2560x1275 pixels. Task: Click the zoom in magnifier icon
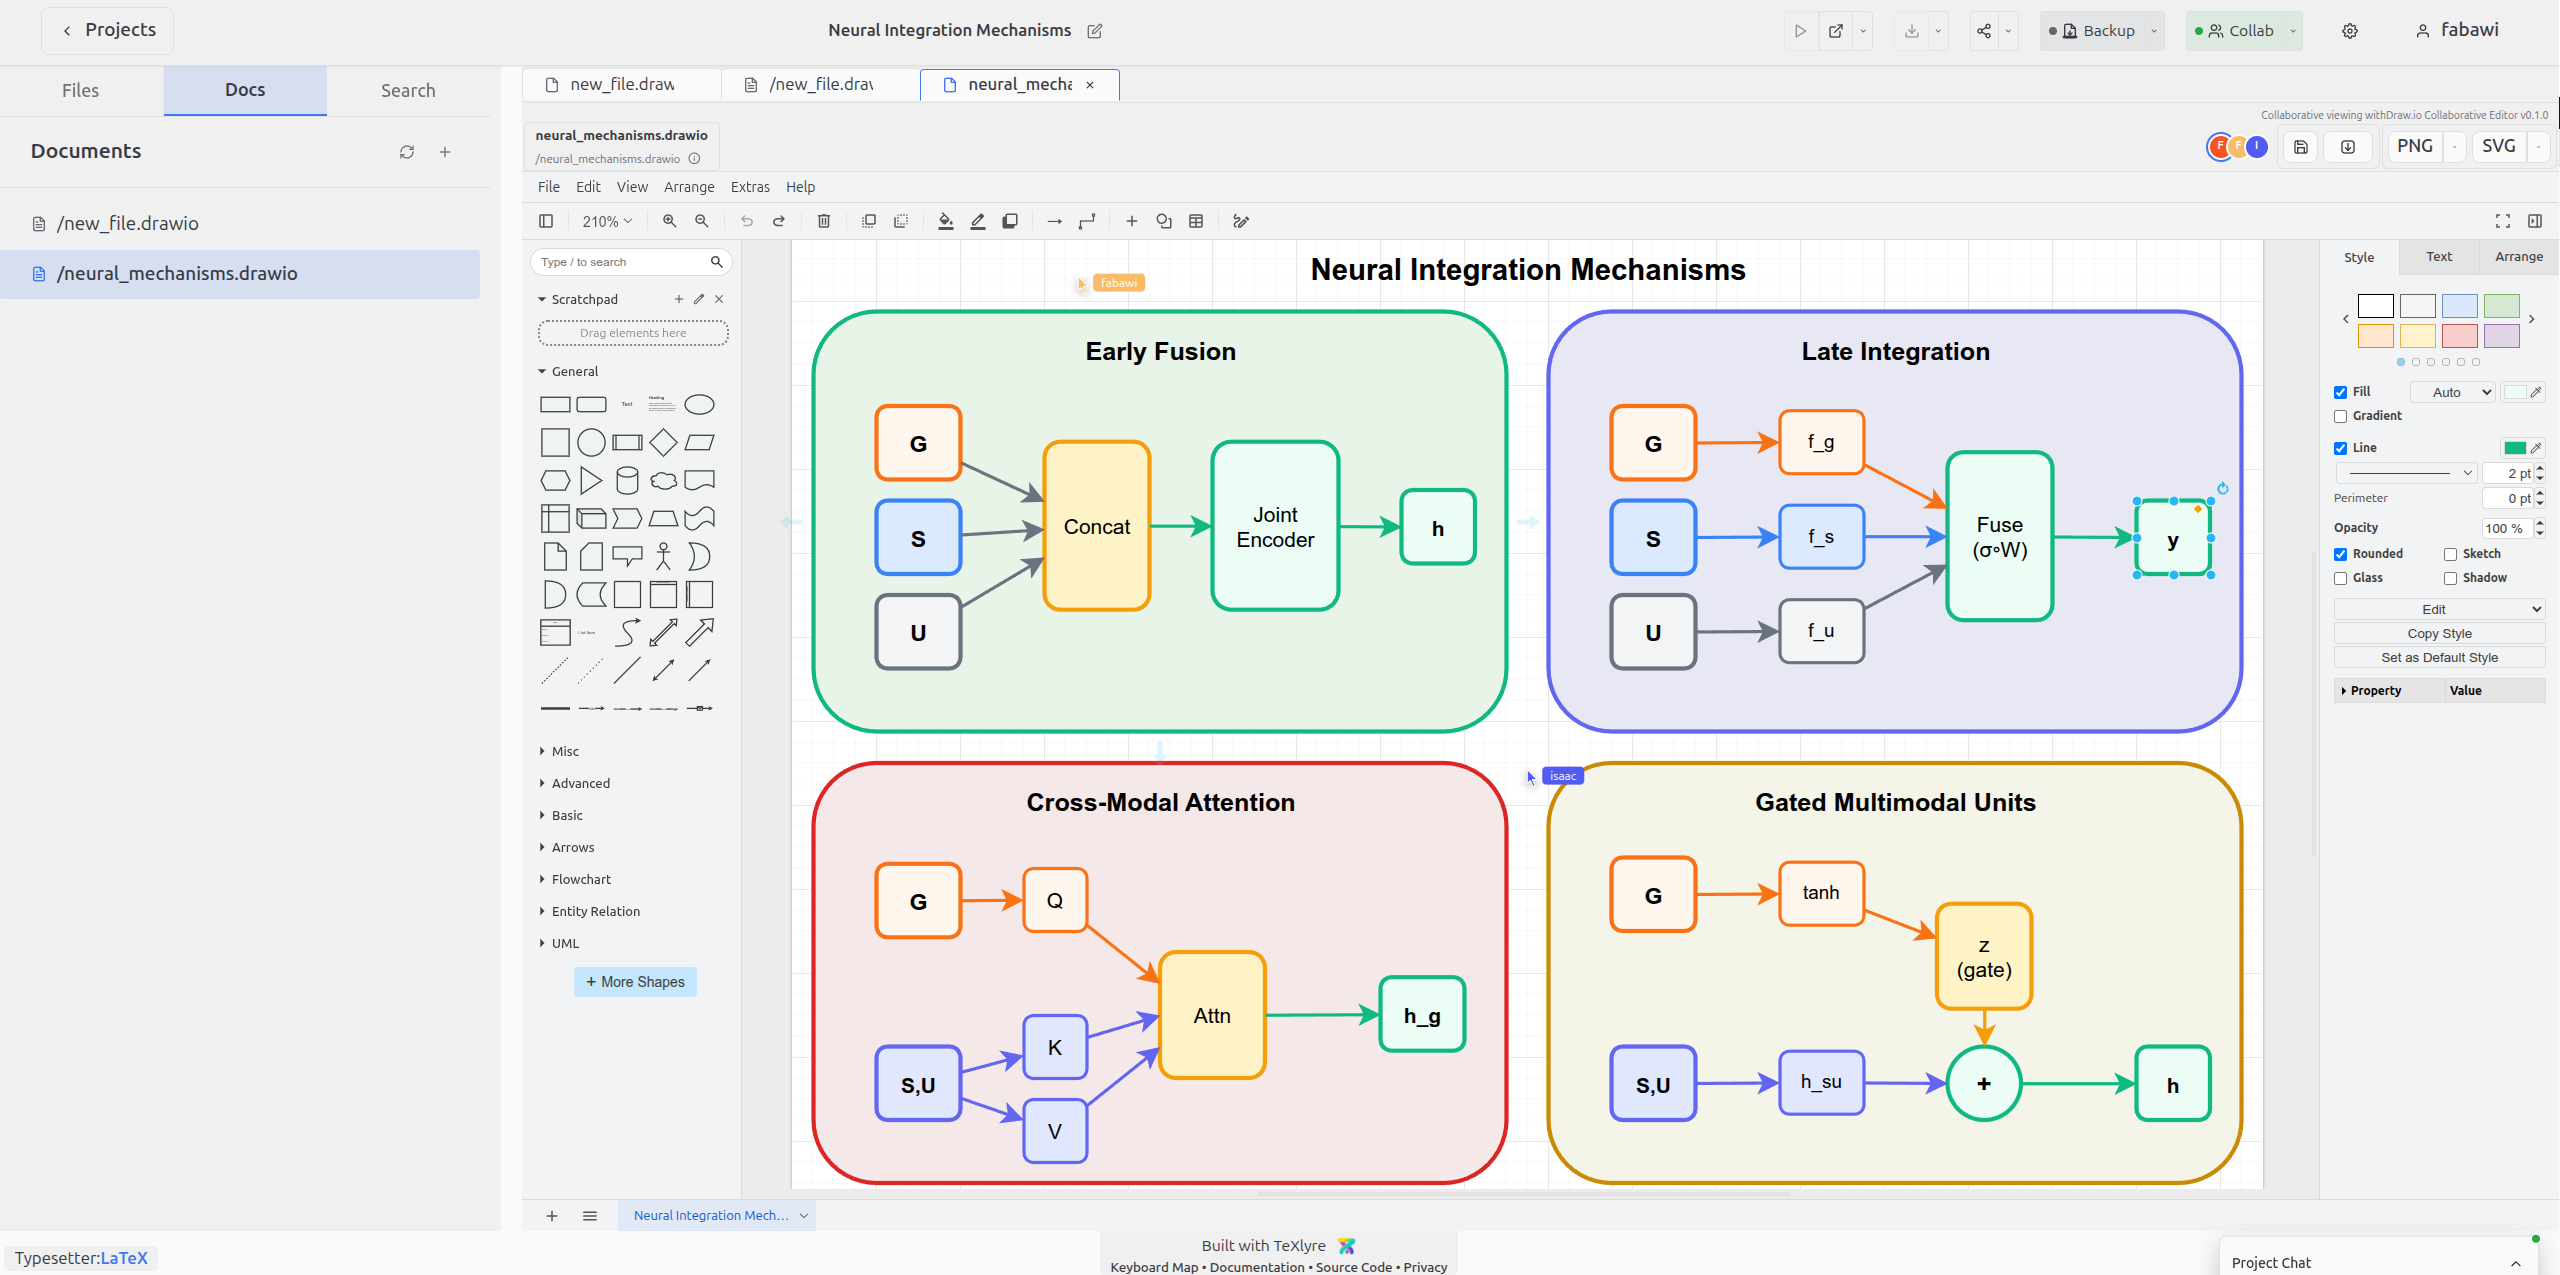(x=669, y=221)
